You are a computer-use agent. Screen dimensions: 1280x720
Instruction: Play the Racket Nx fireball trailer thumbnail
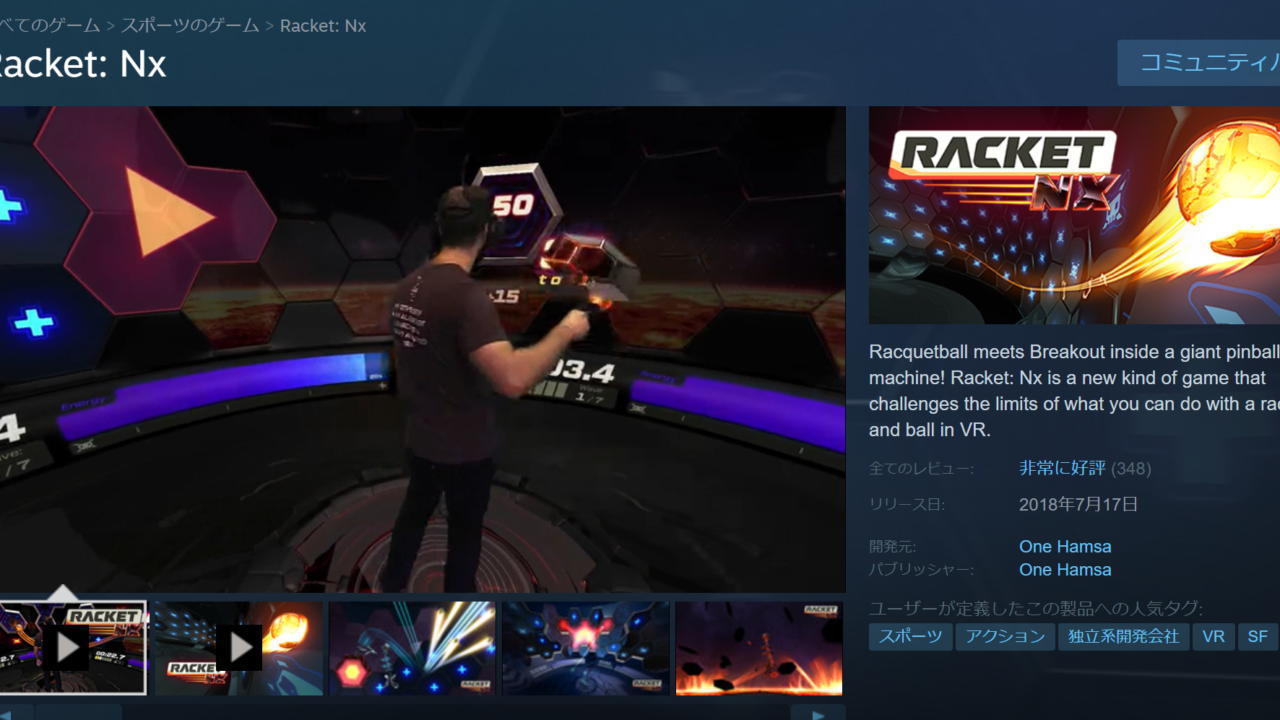(238, 646)
